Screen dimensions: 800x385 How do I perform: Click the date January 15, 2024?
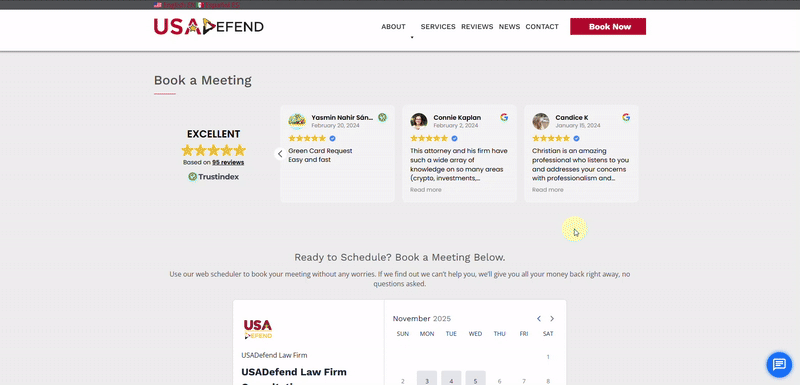click(x=578, y=125)
